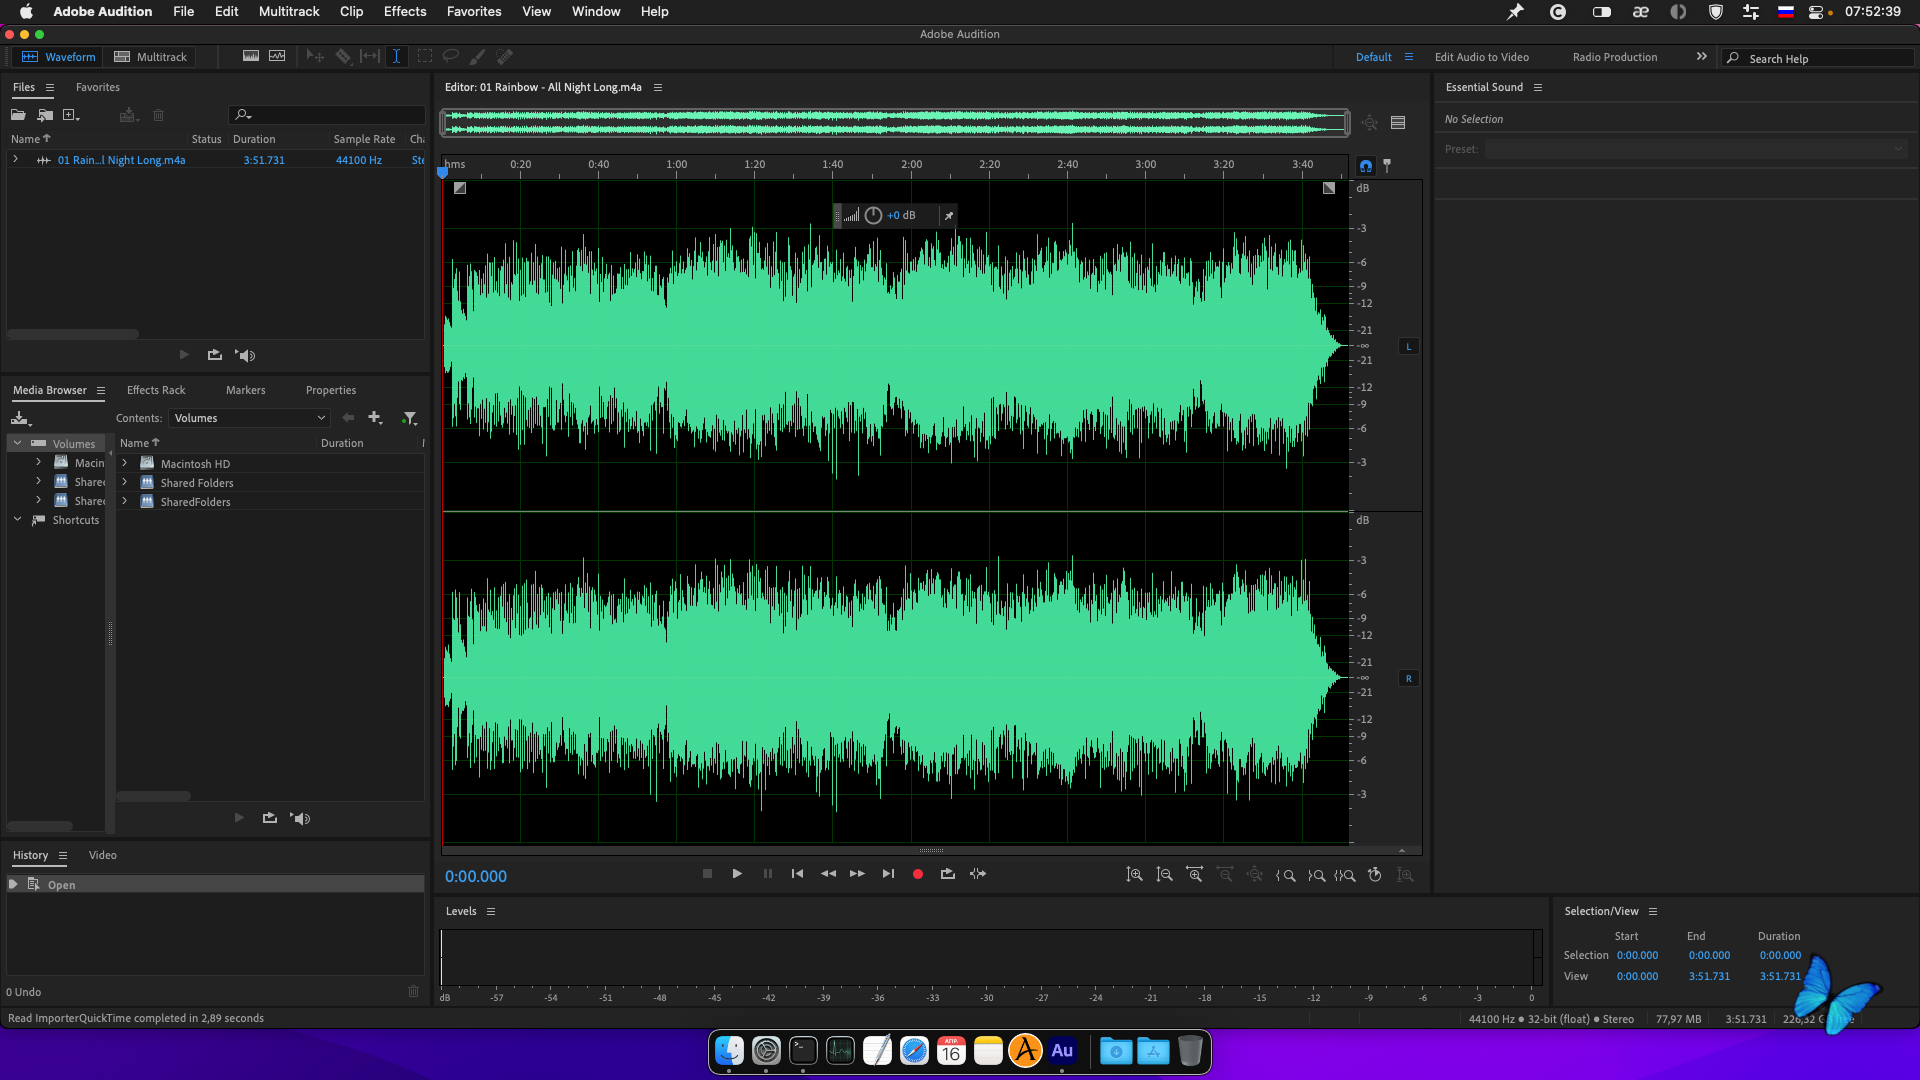
Task: Toggle right channel R enable button
Action: (x=1408, y=679)
